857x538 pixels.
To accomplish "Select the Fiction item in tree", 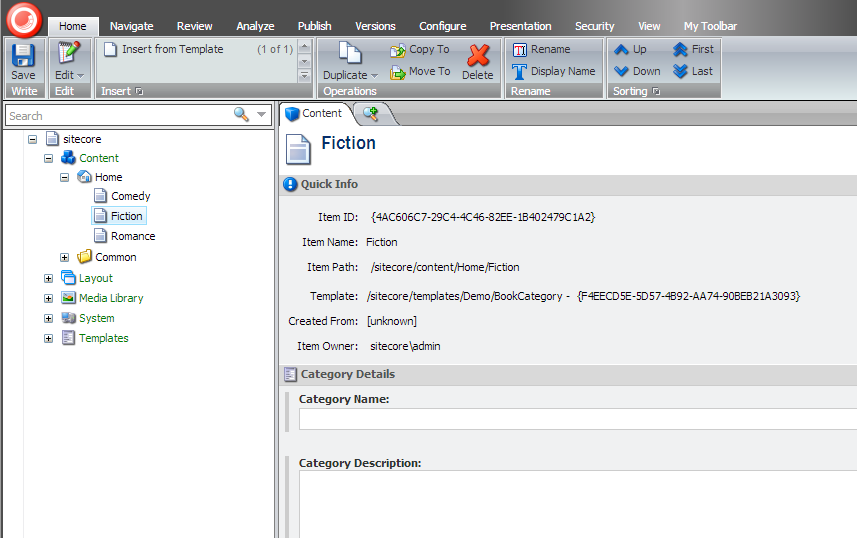I will click(119, 216).
